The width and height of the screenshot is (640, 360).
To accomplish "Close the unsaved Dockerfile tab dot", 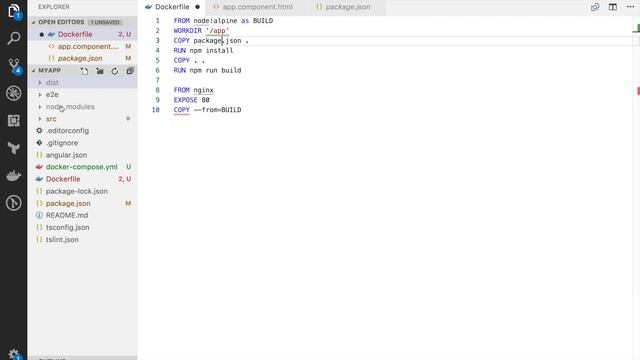I will 198,7.
